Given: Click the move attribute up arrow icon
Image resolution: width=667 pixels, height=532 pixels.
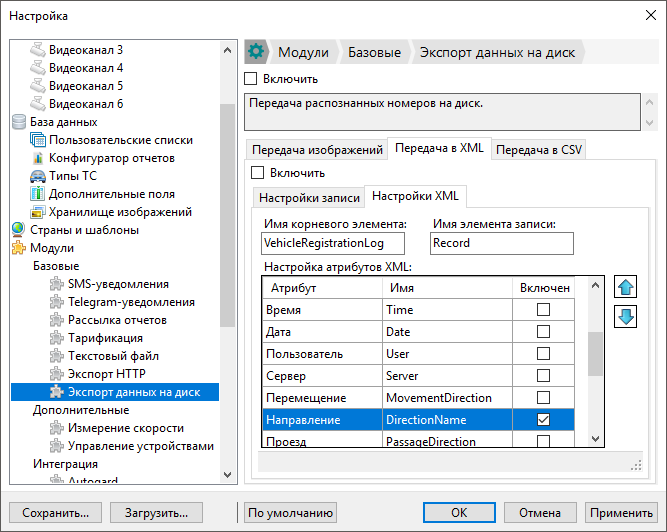Looking at the screenshot, I should (x=625, y=287).
